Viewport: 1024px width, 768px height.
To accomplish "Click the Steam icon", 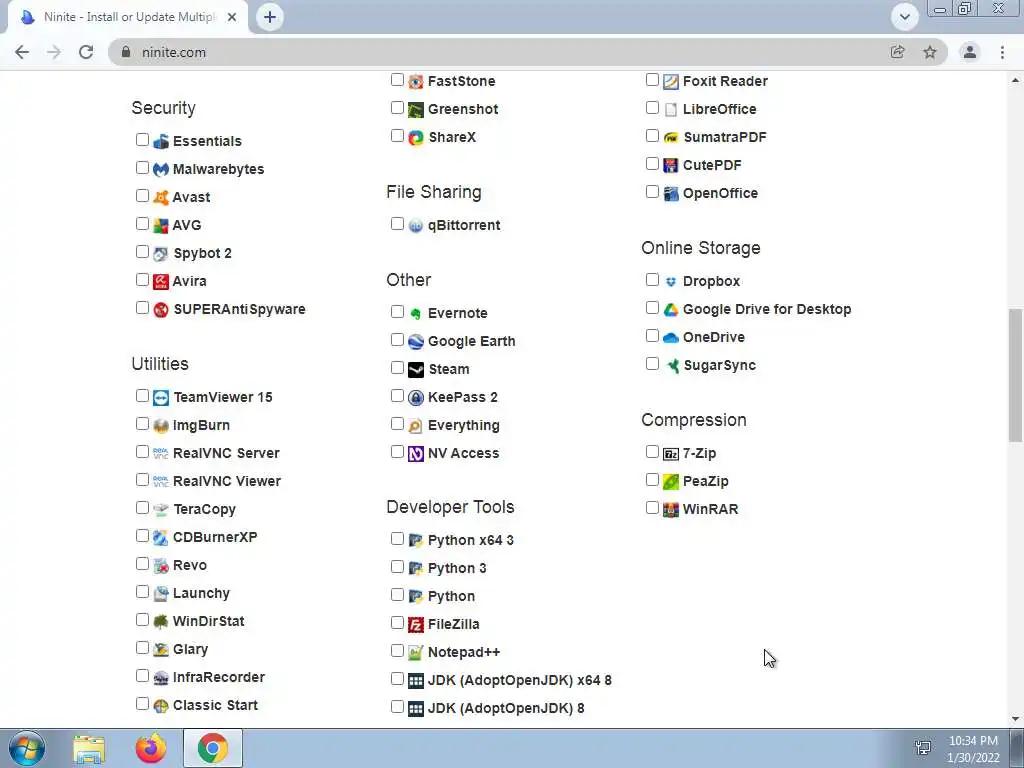I will (416, 370).
